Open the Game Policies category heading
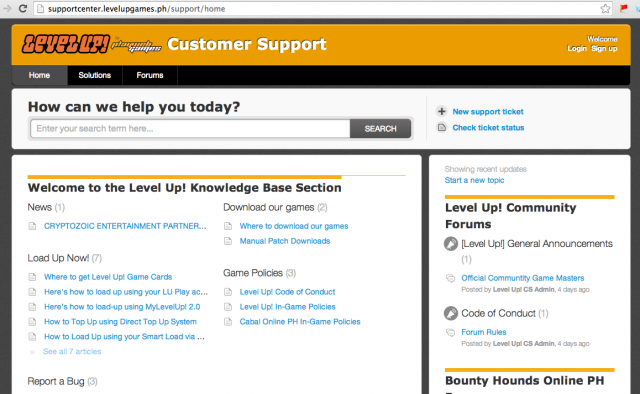Image resolution: width=640 pixels, height=394 pixels. [x=253, y=273]
